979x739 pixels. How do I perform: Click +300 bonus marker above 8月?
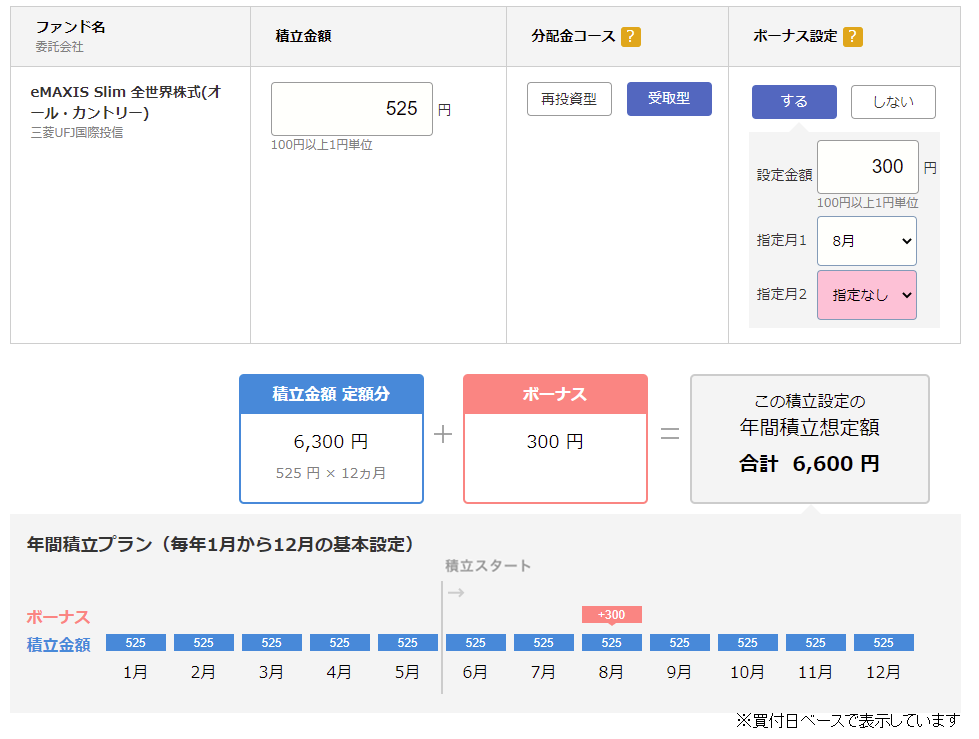click(x=611, y=615)
